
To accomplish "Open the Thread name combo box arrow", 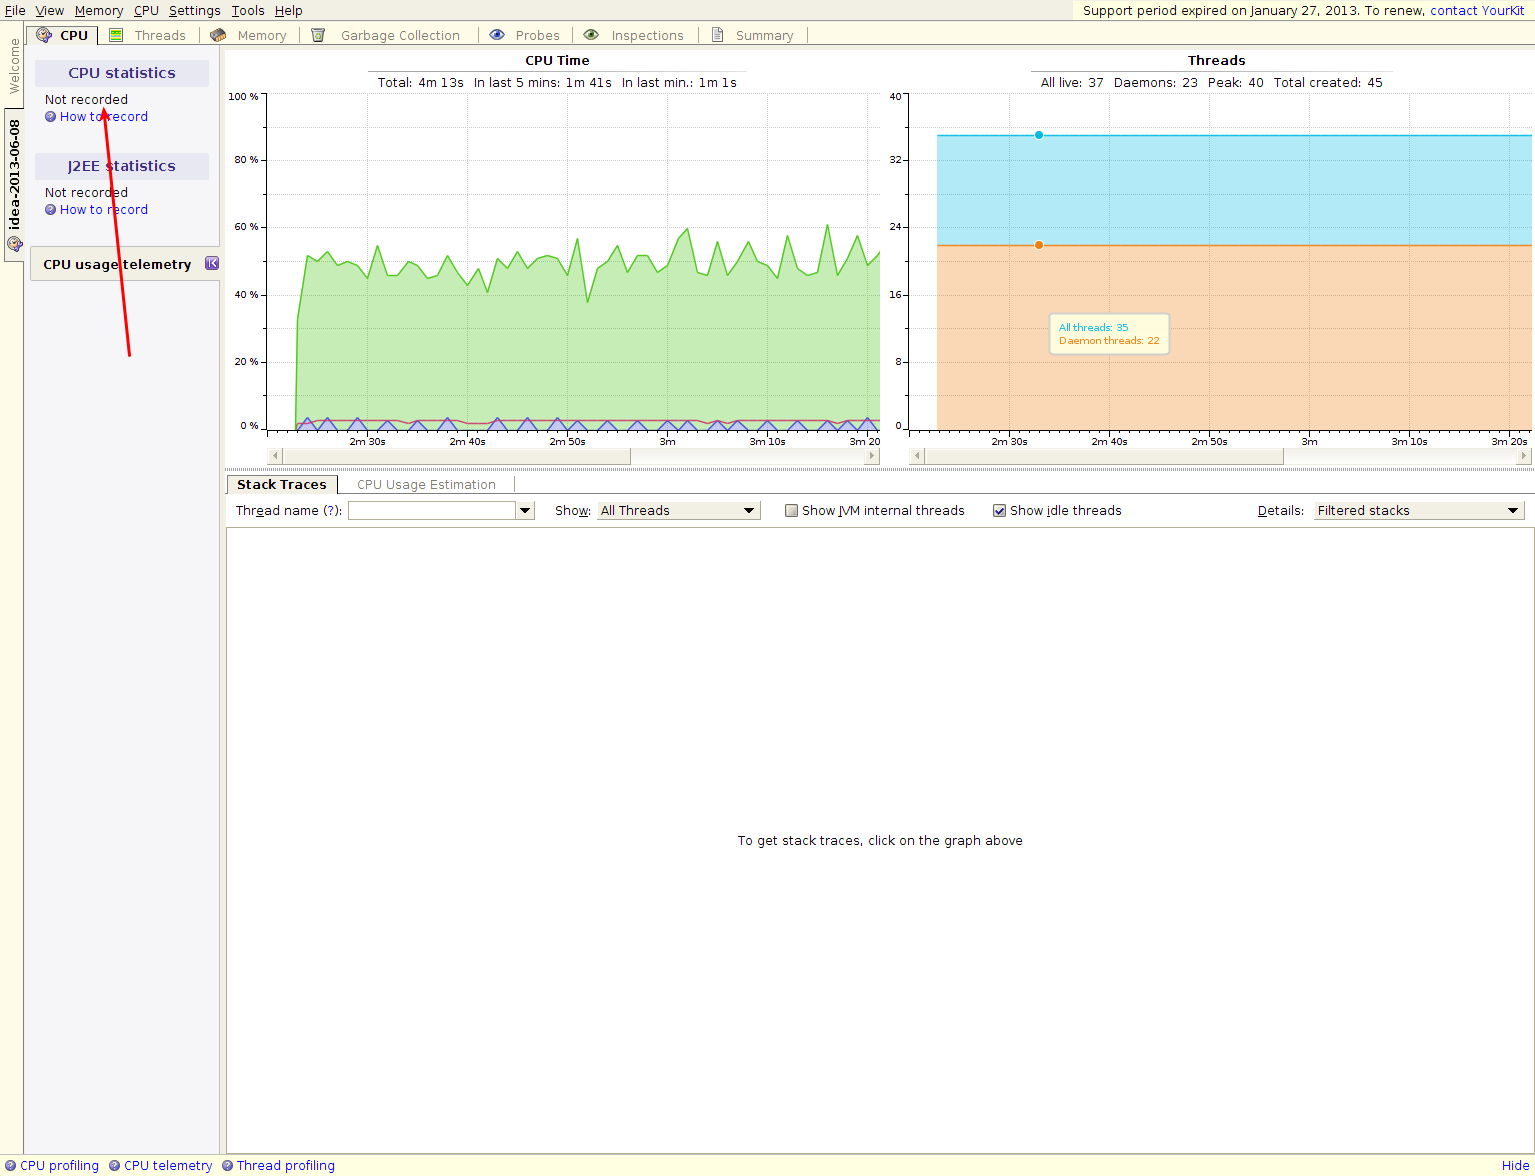I will coord(525,511).
